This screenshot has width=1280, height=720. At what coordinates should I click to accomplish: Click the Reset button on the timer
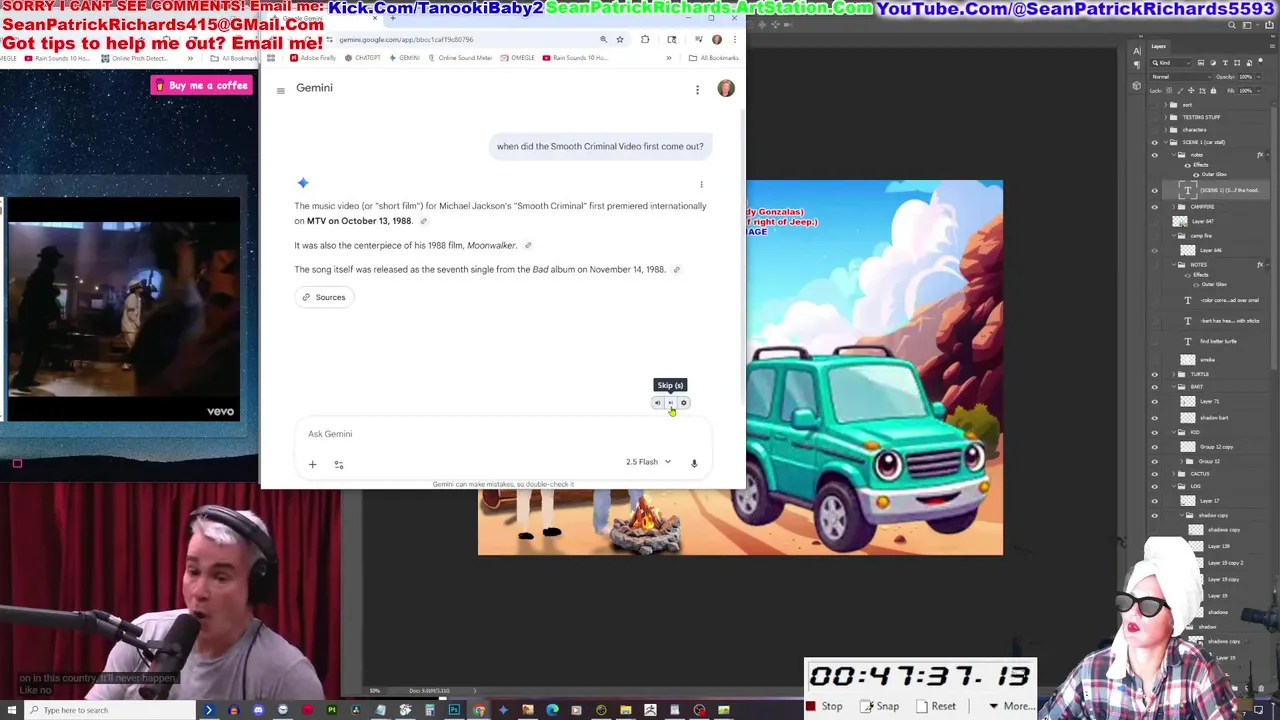936,706
